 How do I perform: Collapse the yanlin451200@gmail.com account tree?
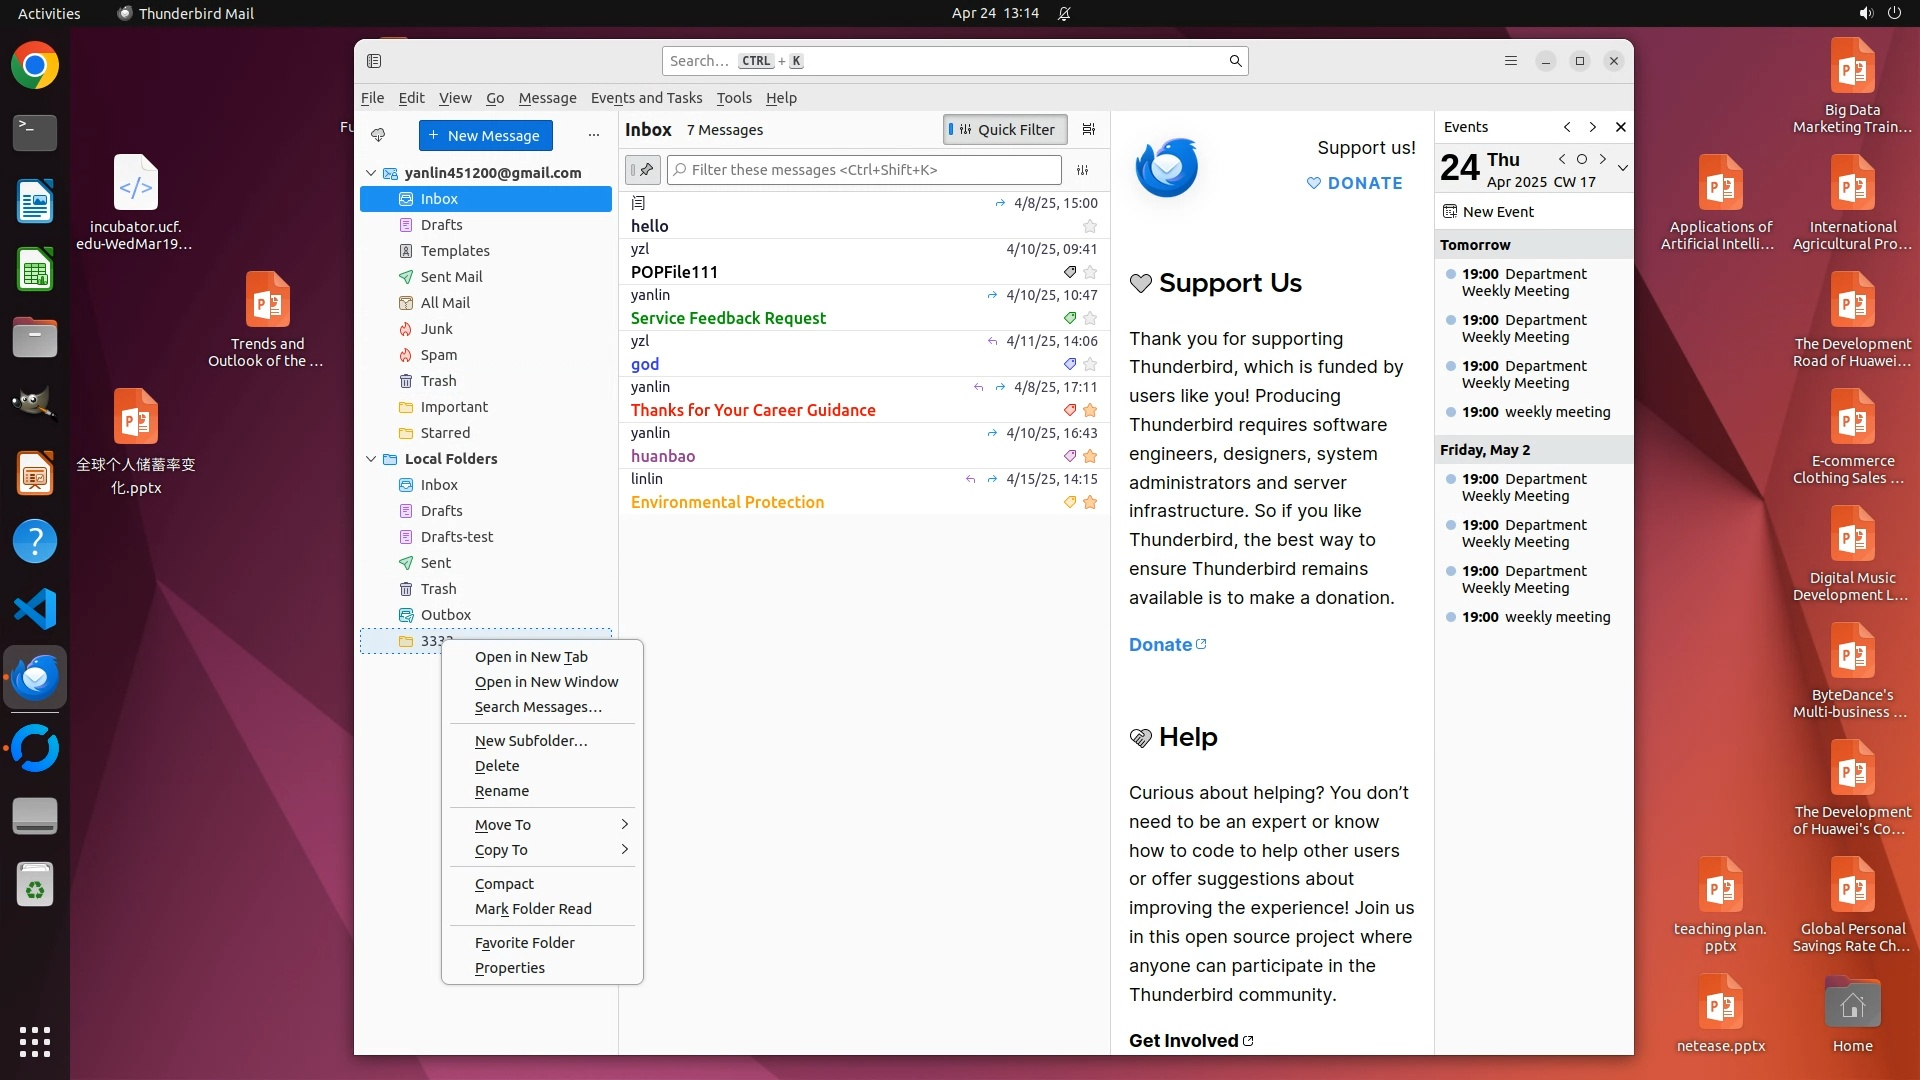(x=371, y=173)
